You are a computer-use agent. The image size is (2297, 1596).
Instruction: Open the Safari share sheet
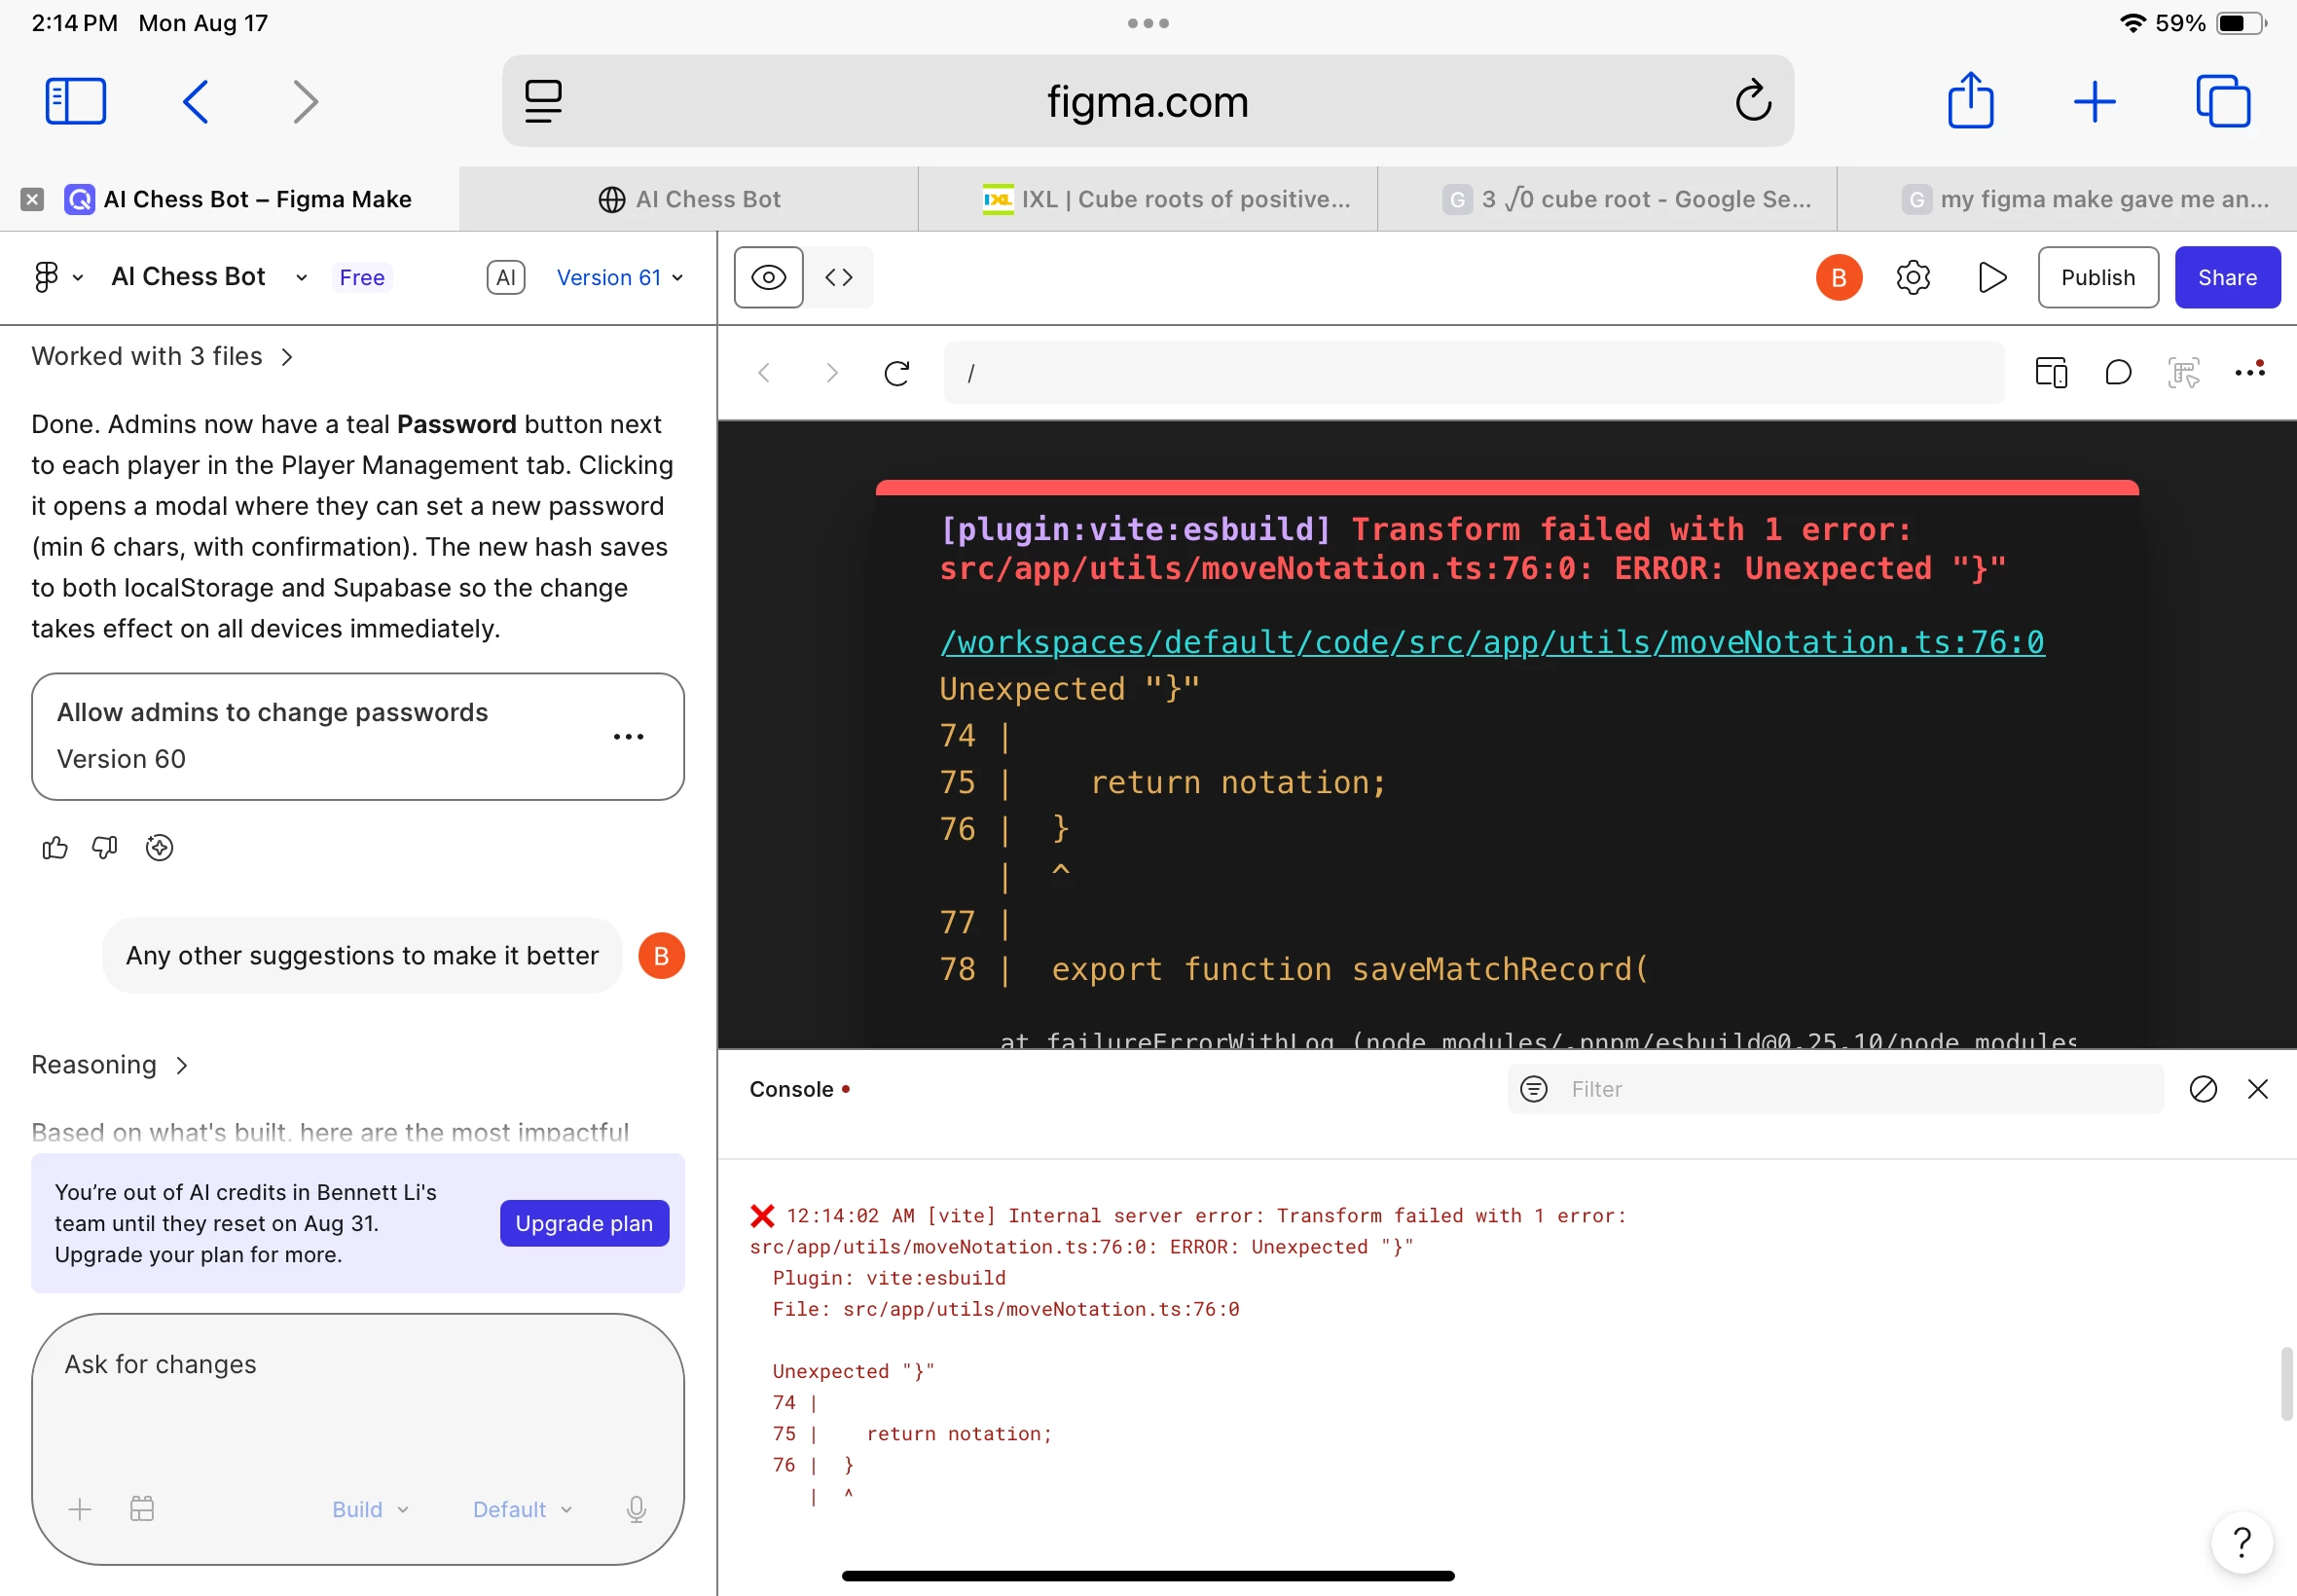(1971, 101)
